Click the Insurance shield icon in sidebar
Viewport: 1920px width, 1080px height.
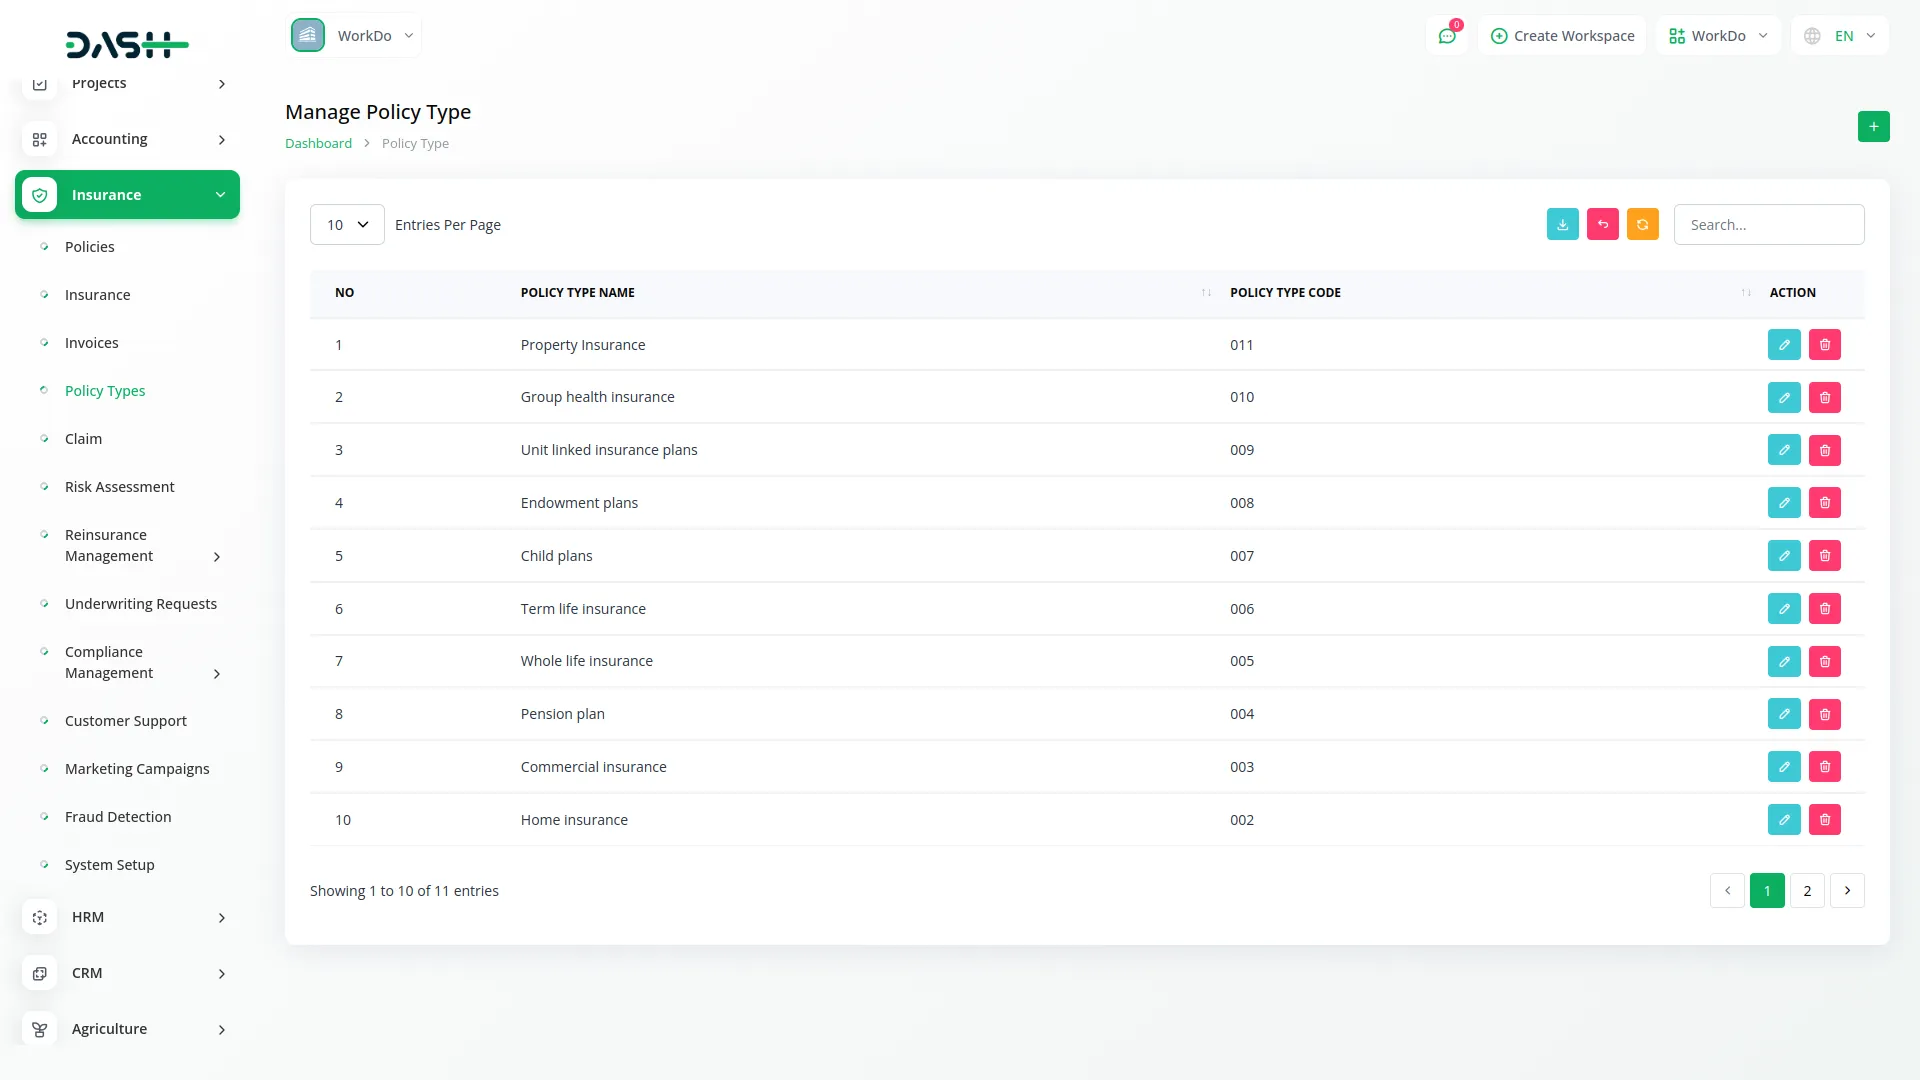[x=39, y=194]
